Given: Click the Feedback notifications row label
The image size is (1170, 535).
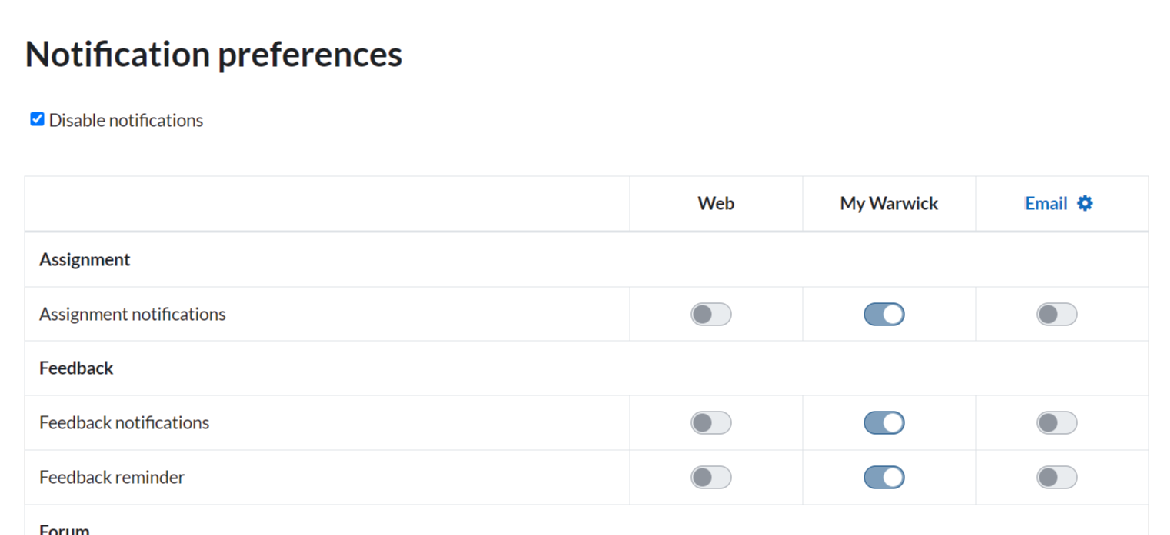Looking at the screenshot, I should (124, 423).
